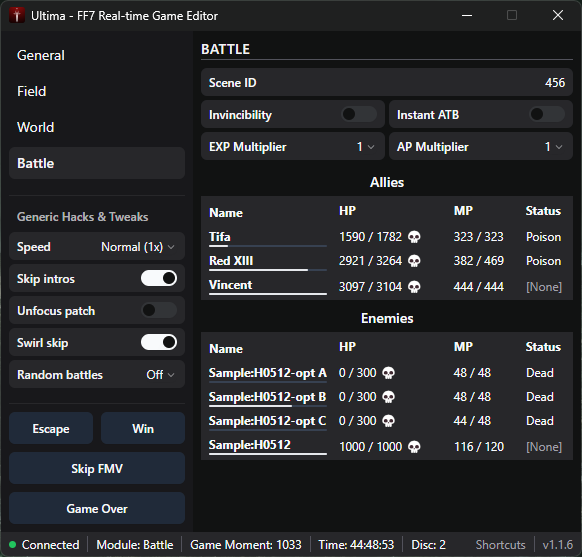The image size is (582, 557).
Task: Click enemy name Sample:H0512
Action: coord(249,445)
